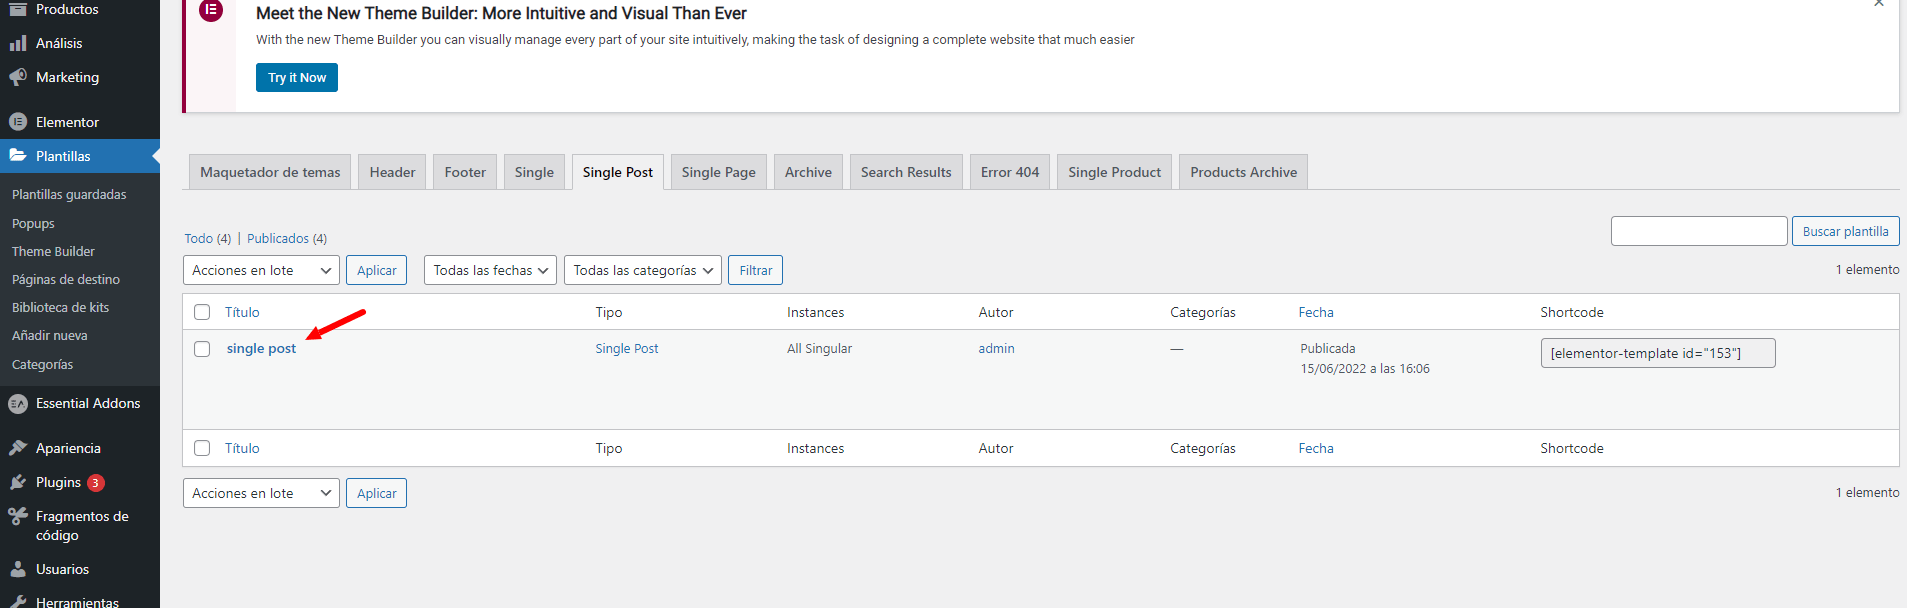Click the Fragmentos de código scissors icon
Viewport: 1907px width, 608px height.
18,516
